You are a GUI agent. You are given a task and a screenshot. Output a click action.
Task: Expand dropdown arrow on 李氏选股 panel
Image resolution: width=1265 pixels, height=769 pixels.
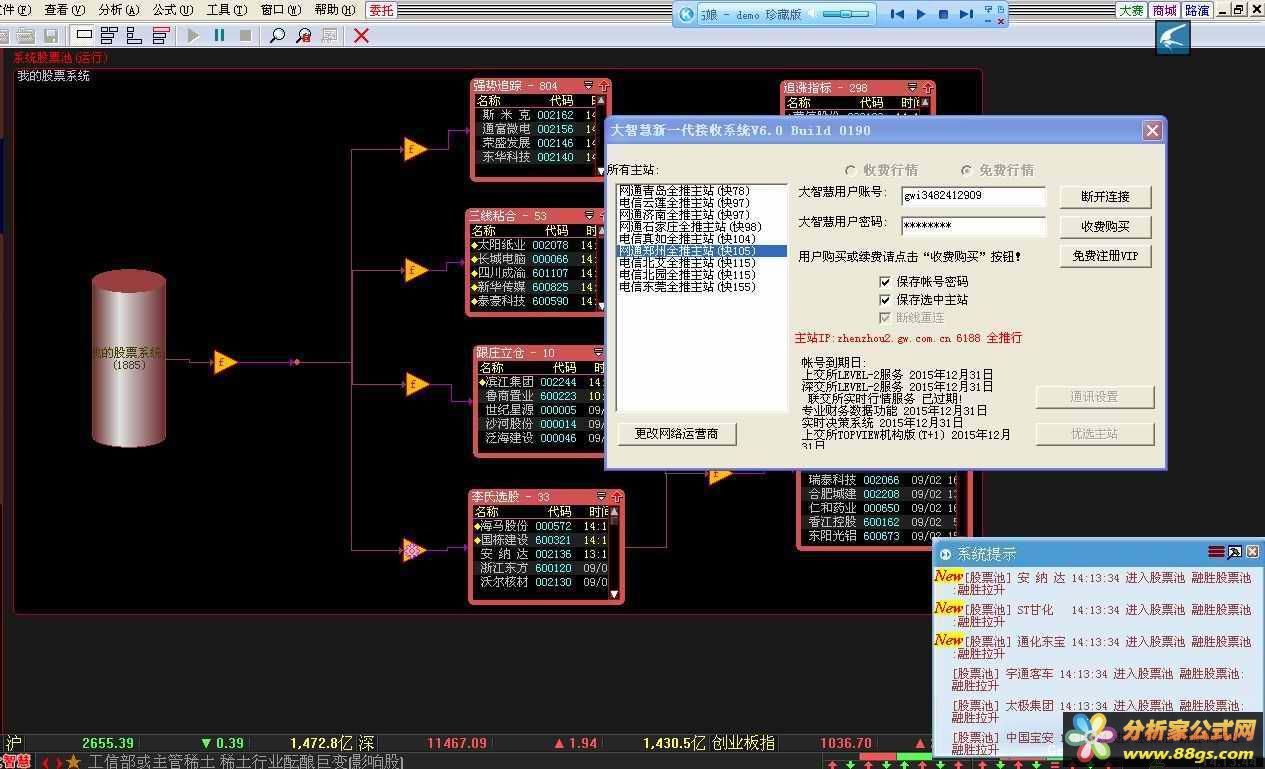pyautogui.click(x=602, y=496)
